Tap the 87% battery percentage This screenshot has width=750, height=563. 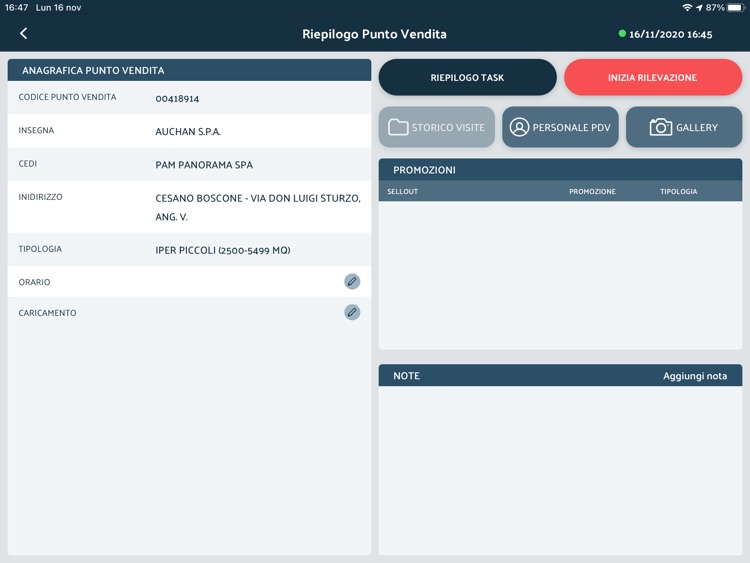(715, 8)
